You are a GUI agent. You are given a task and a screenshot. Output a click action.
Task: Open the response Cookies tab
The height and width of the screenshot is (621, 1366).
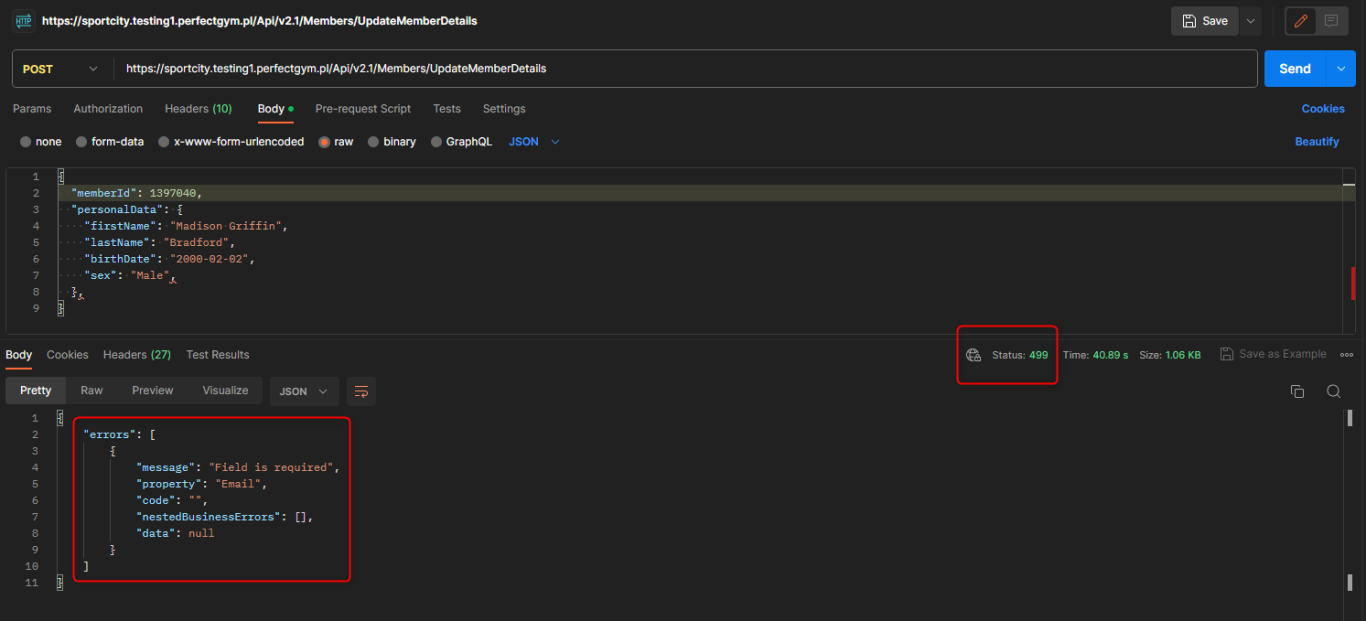click(68, 355)
